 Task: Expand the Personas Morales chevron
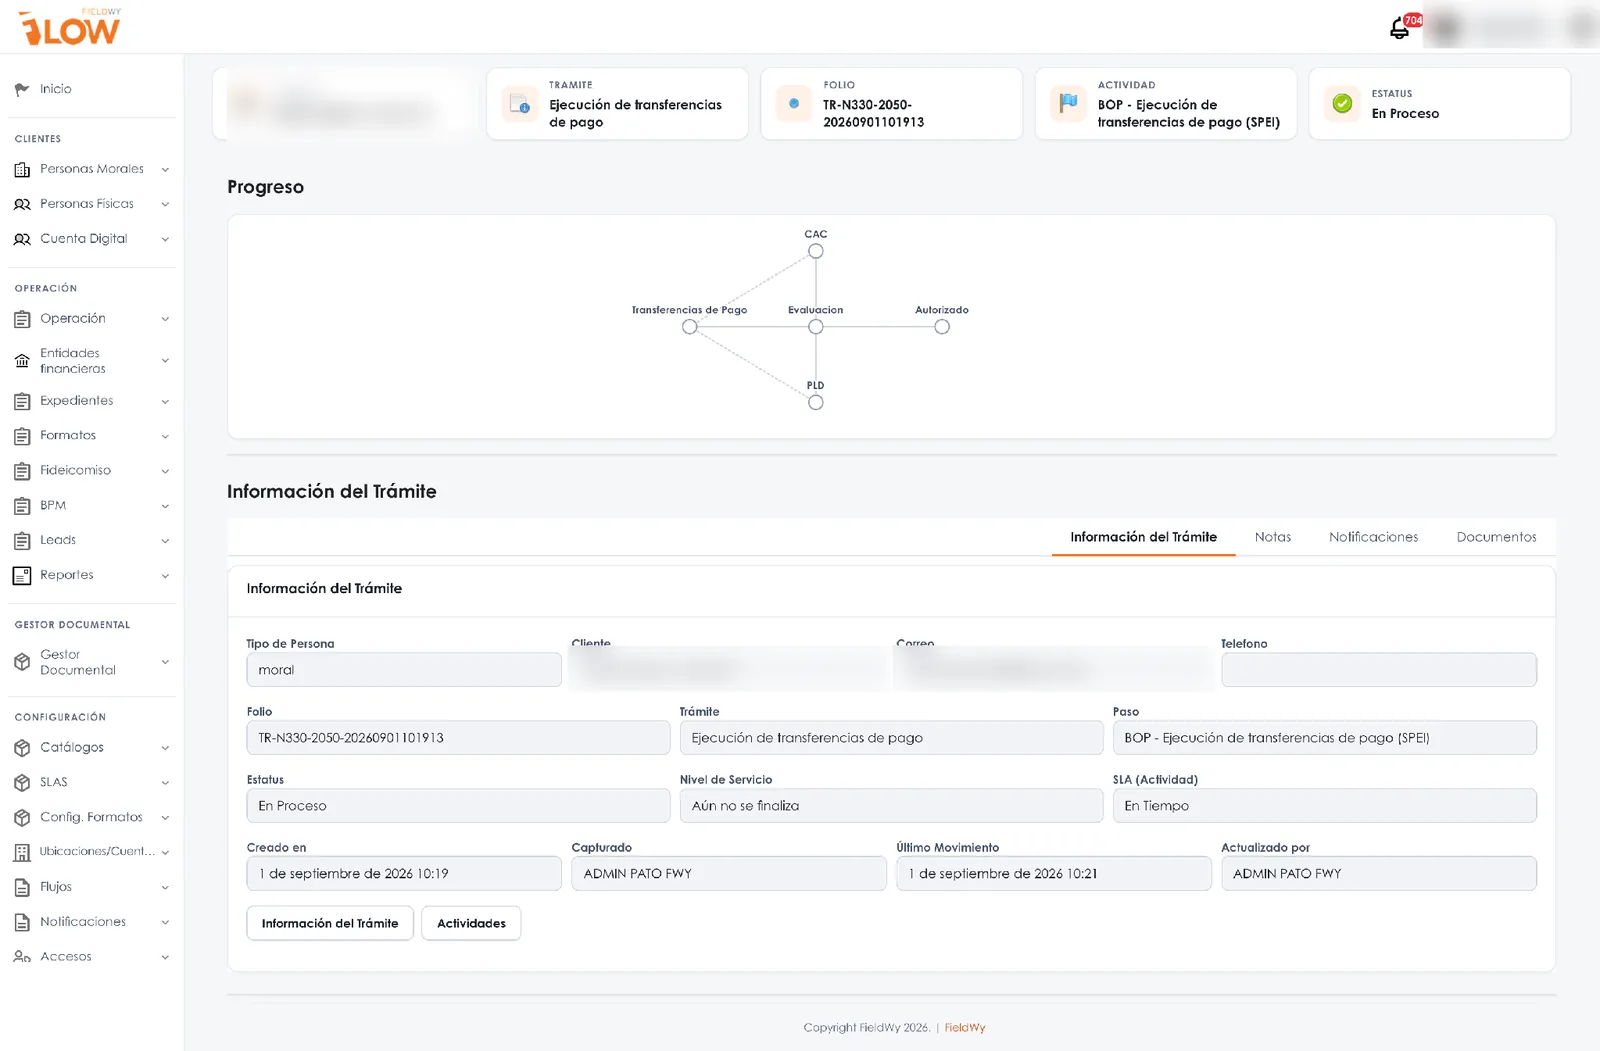(x=165, y=170)
